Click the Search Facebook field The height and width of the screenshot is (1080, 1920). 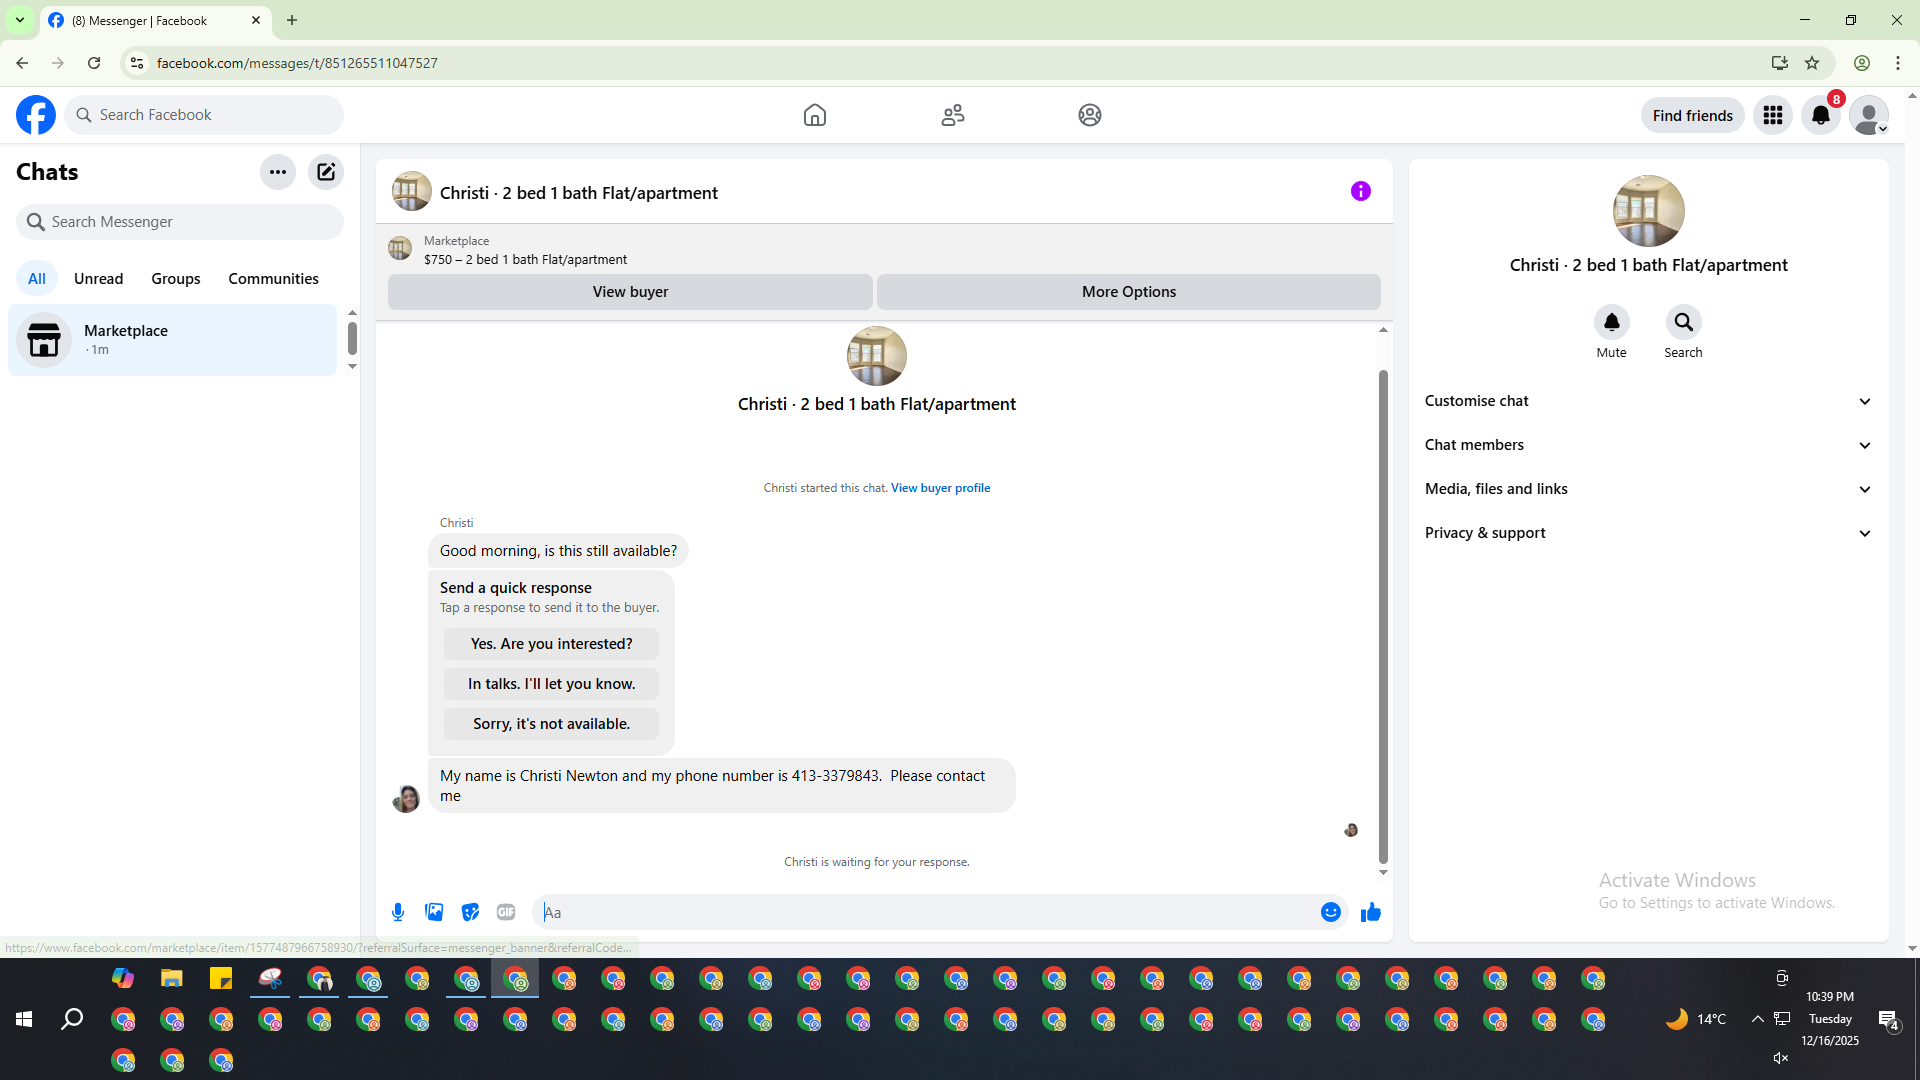coord(204,115)
